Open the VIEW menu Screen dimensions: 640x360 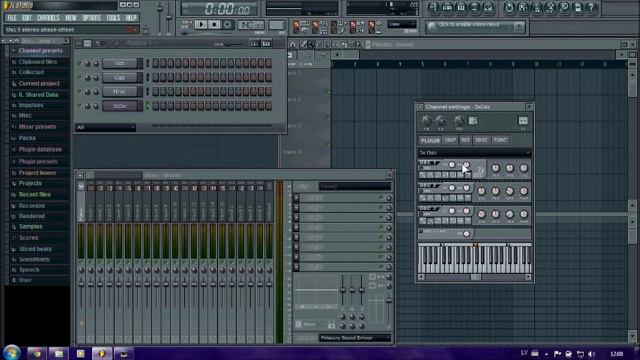[71, 18]
